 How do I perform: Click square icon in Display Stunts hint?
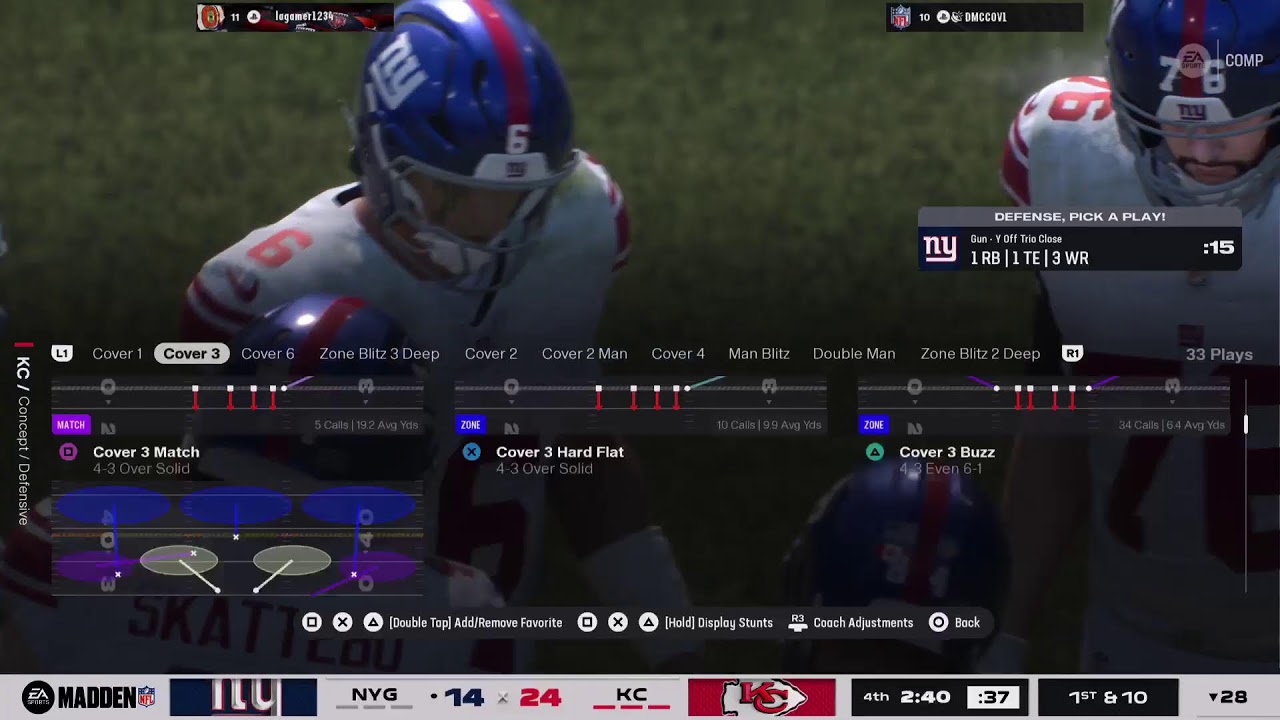click(x=587, y=622)
